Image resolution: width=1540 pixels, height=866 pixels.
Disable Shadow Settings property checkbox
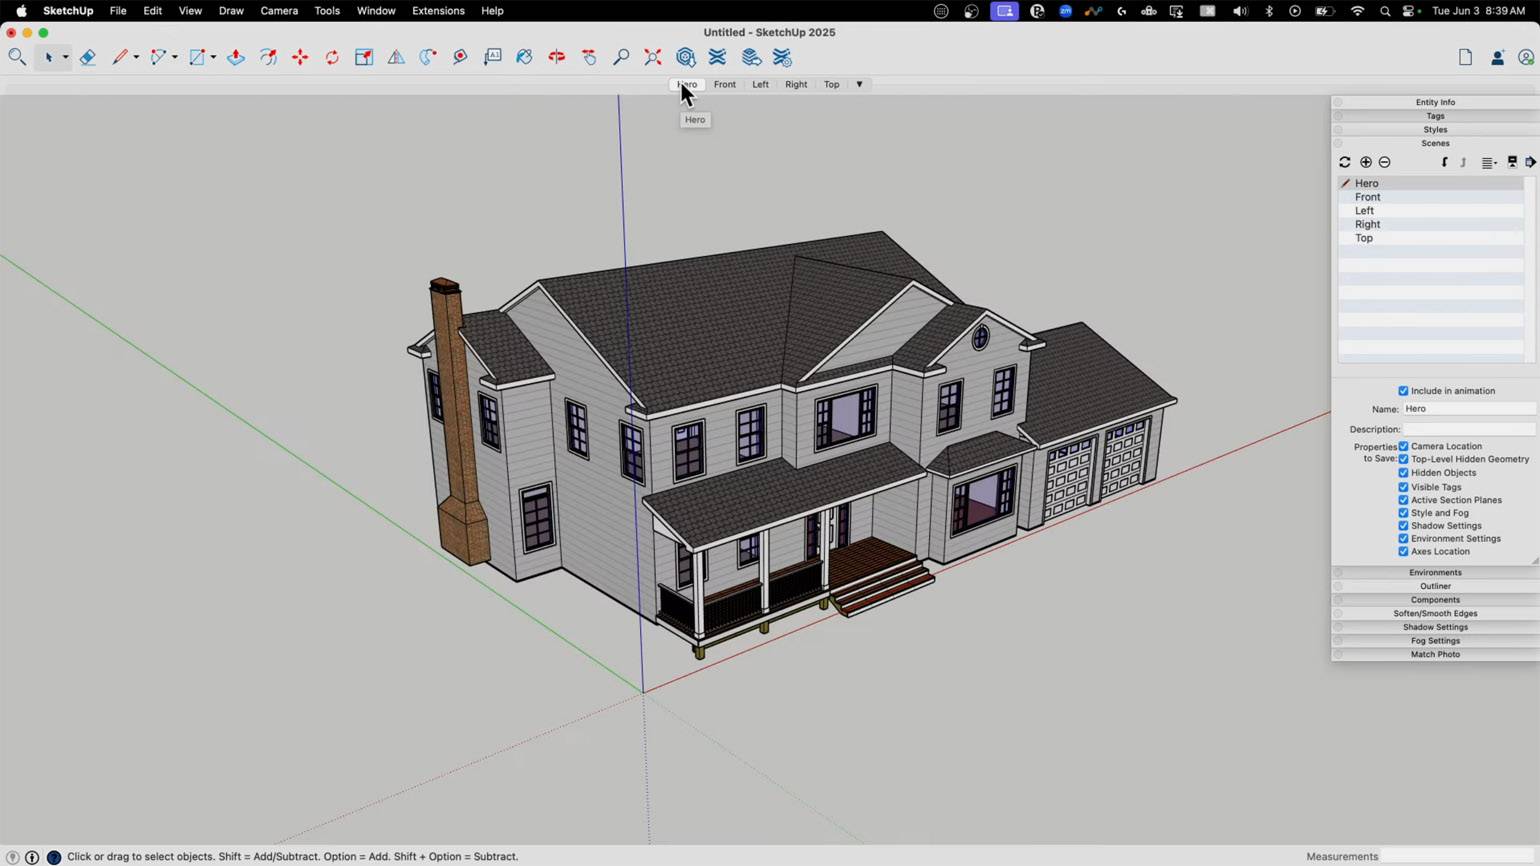1403,526
